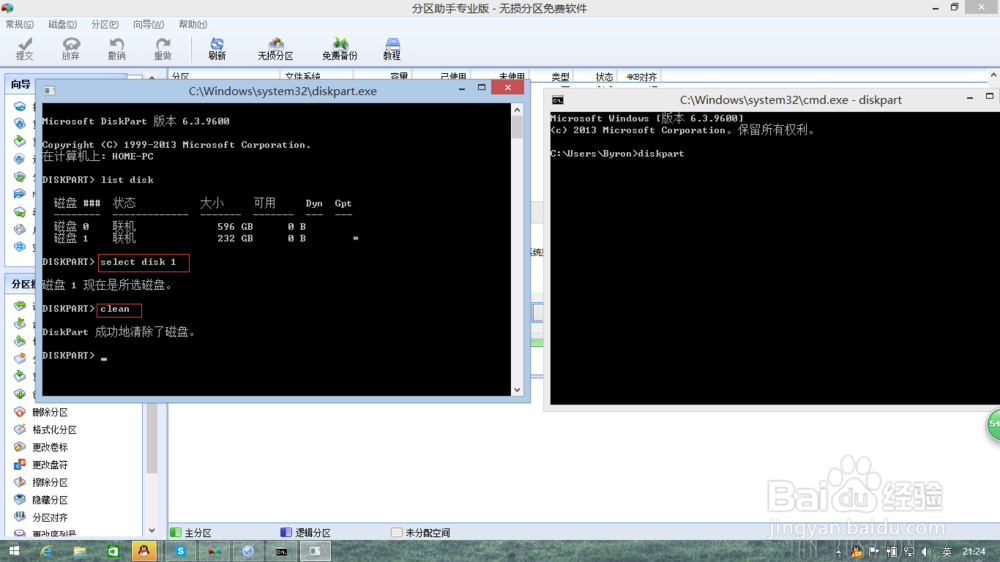Open Windows Store from taskbar
Viewport: 1000px width, 562px height.
click(113, 551)
